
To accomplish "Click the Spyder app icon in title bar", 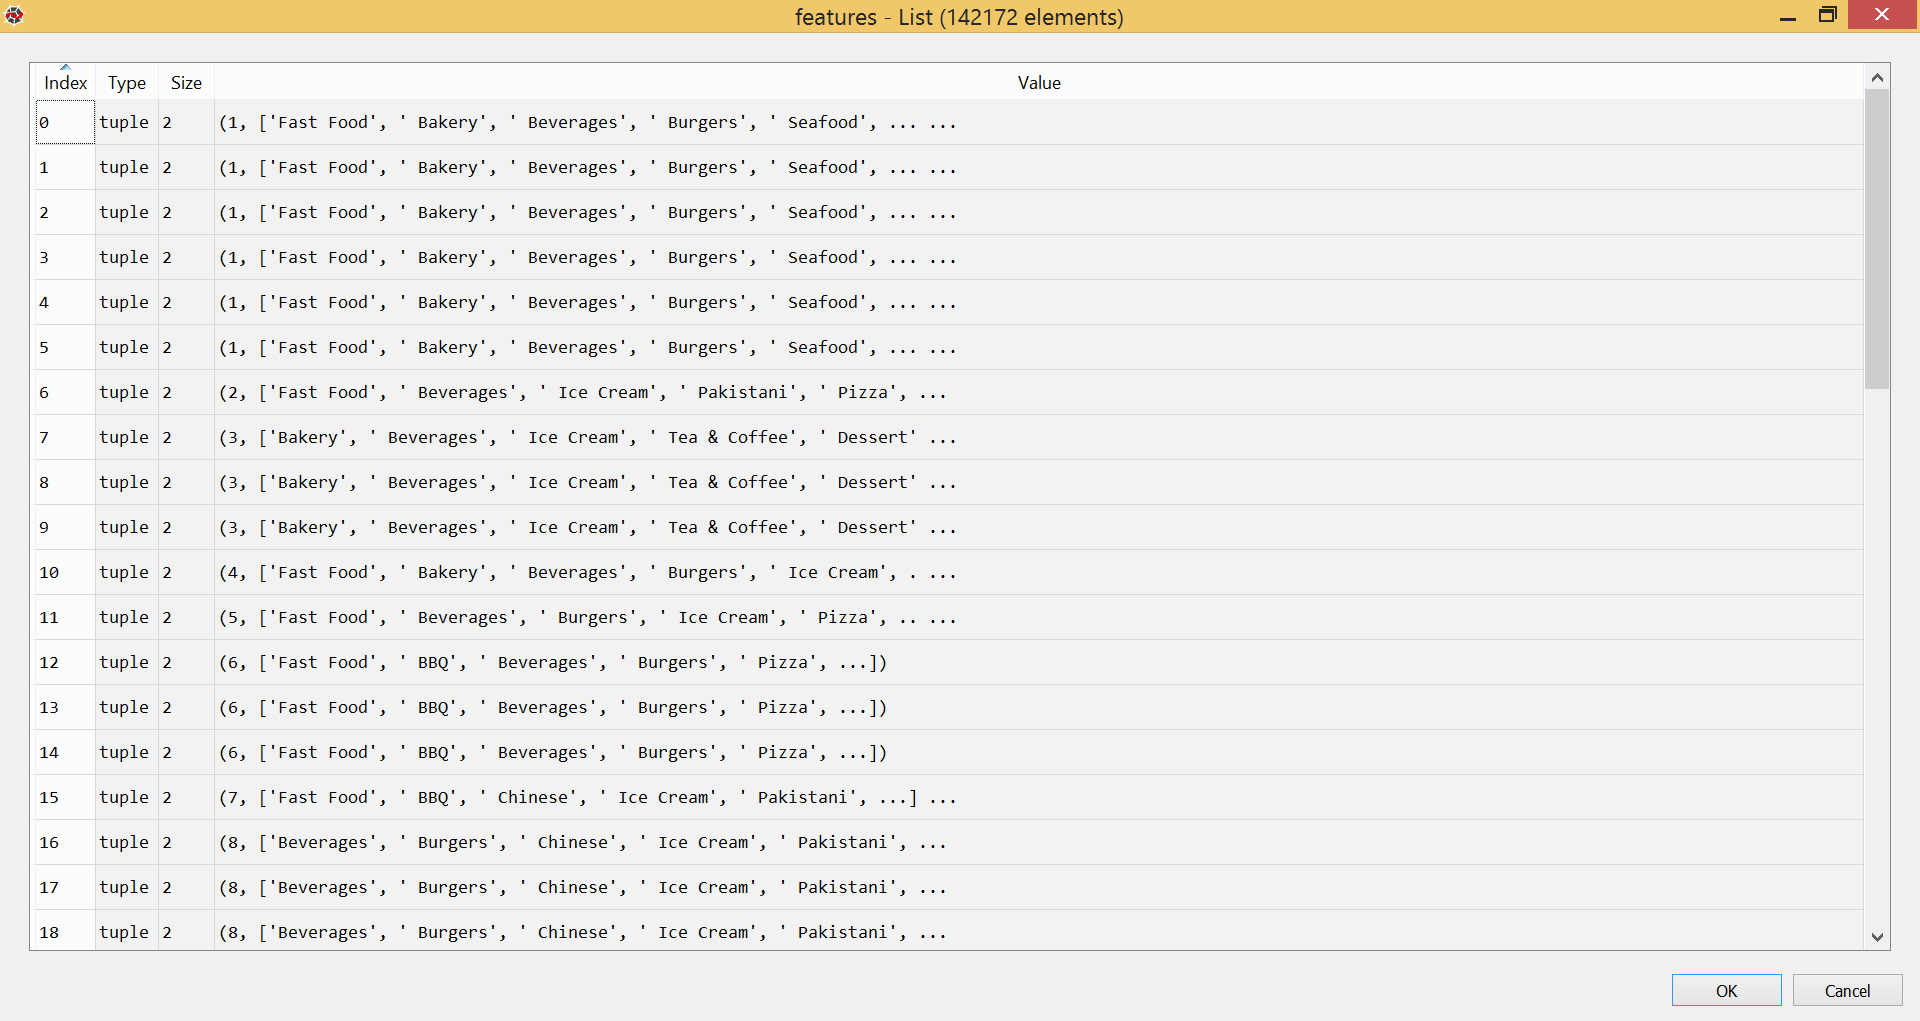I will [x=14, y=15].
